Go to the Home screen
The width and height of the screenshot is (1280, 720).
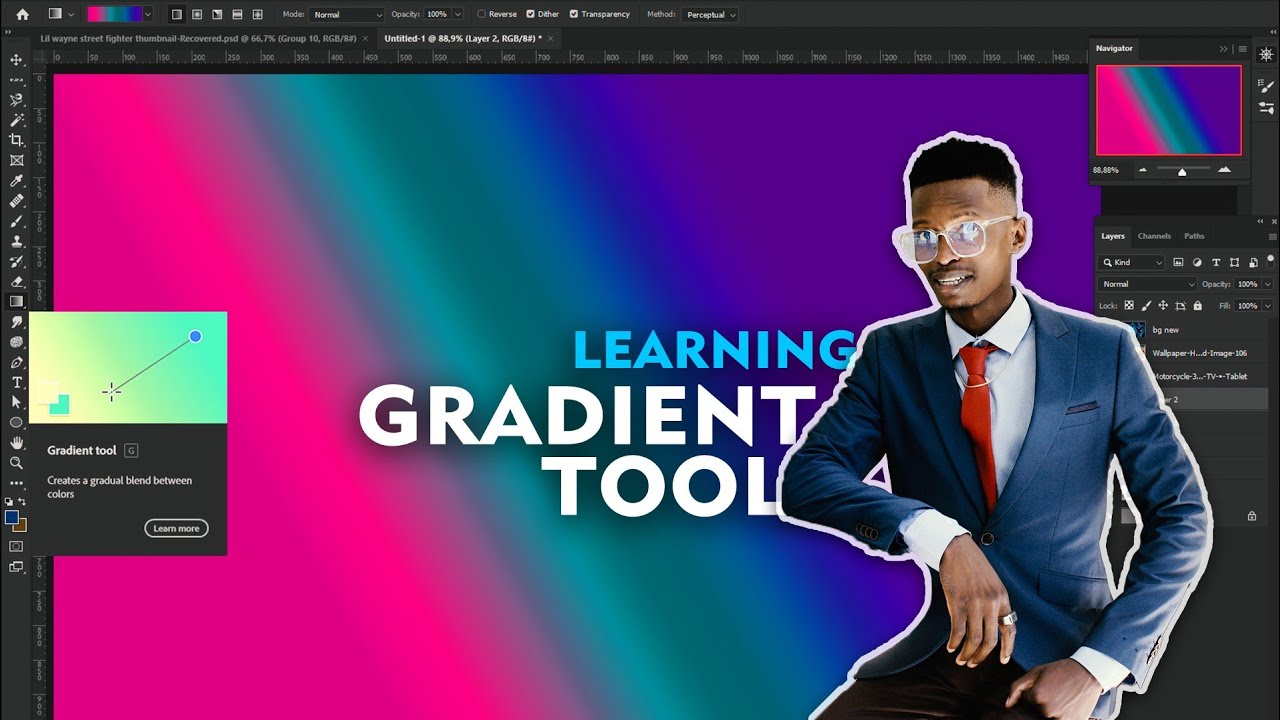(22, 15)
